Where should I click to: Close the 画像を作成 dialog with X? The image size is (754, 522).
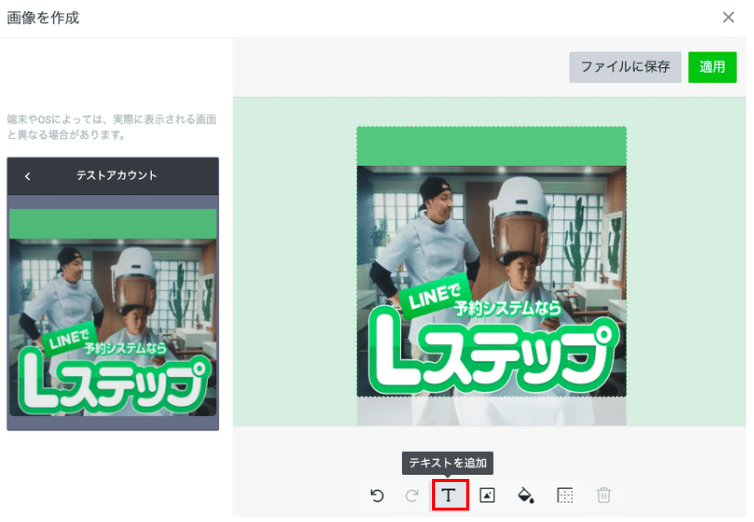click(728, 17)
